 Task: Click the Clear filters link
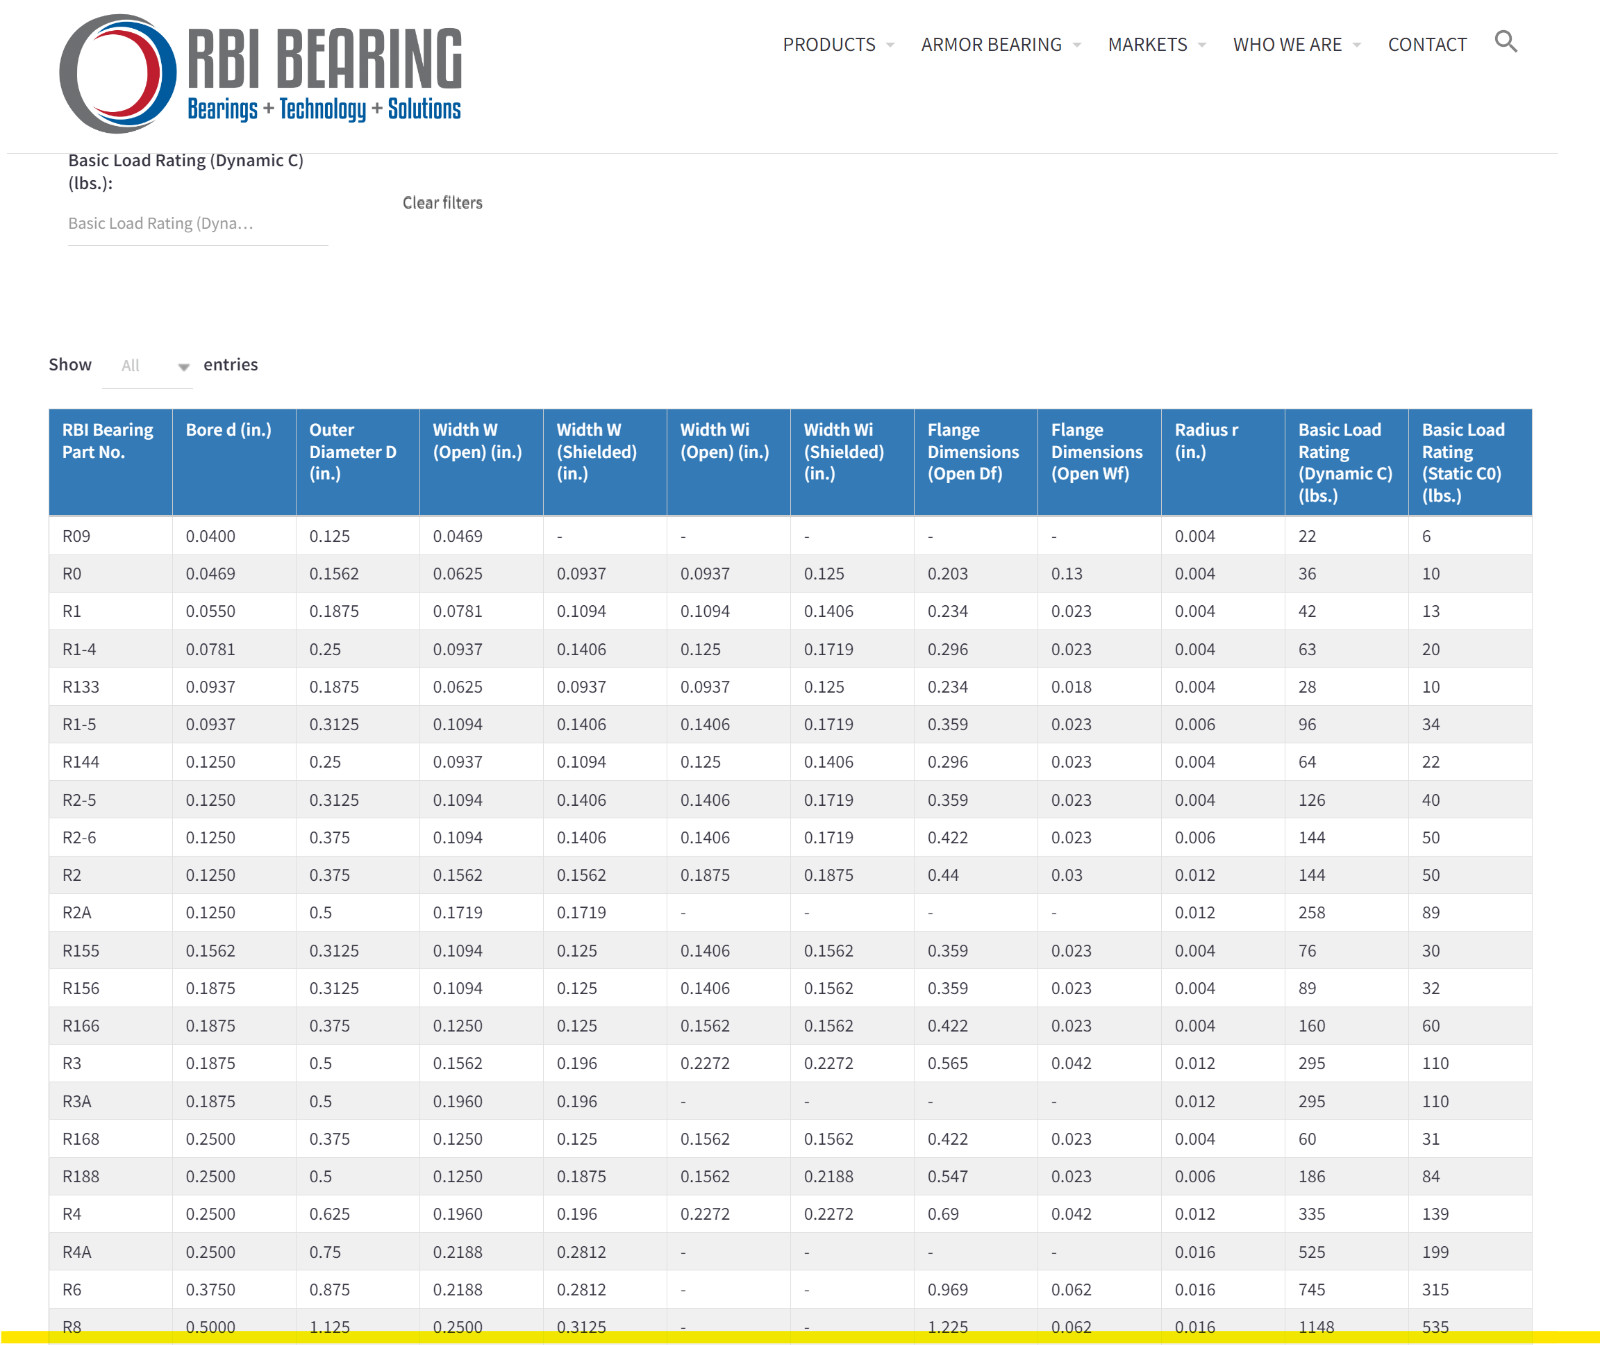[x=443, y=203]
